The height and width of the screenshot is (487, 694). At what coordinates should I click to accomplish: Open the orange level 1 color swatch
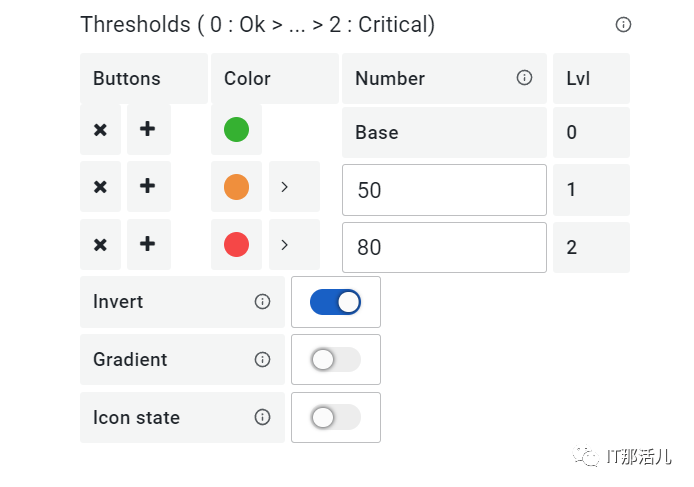tap(236, 187)
